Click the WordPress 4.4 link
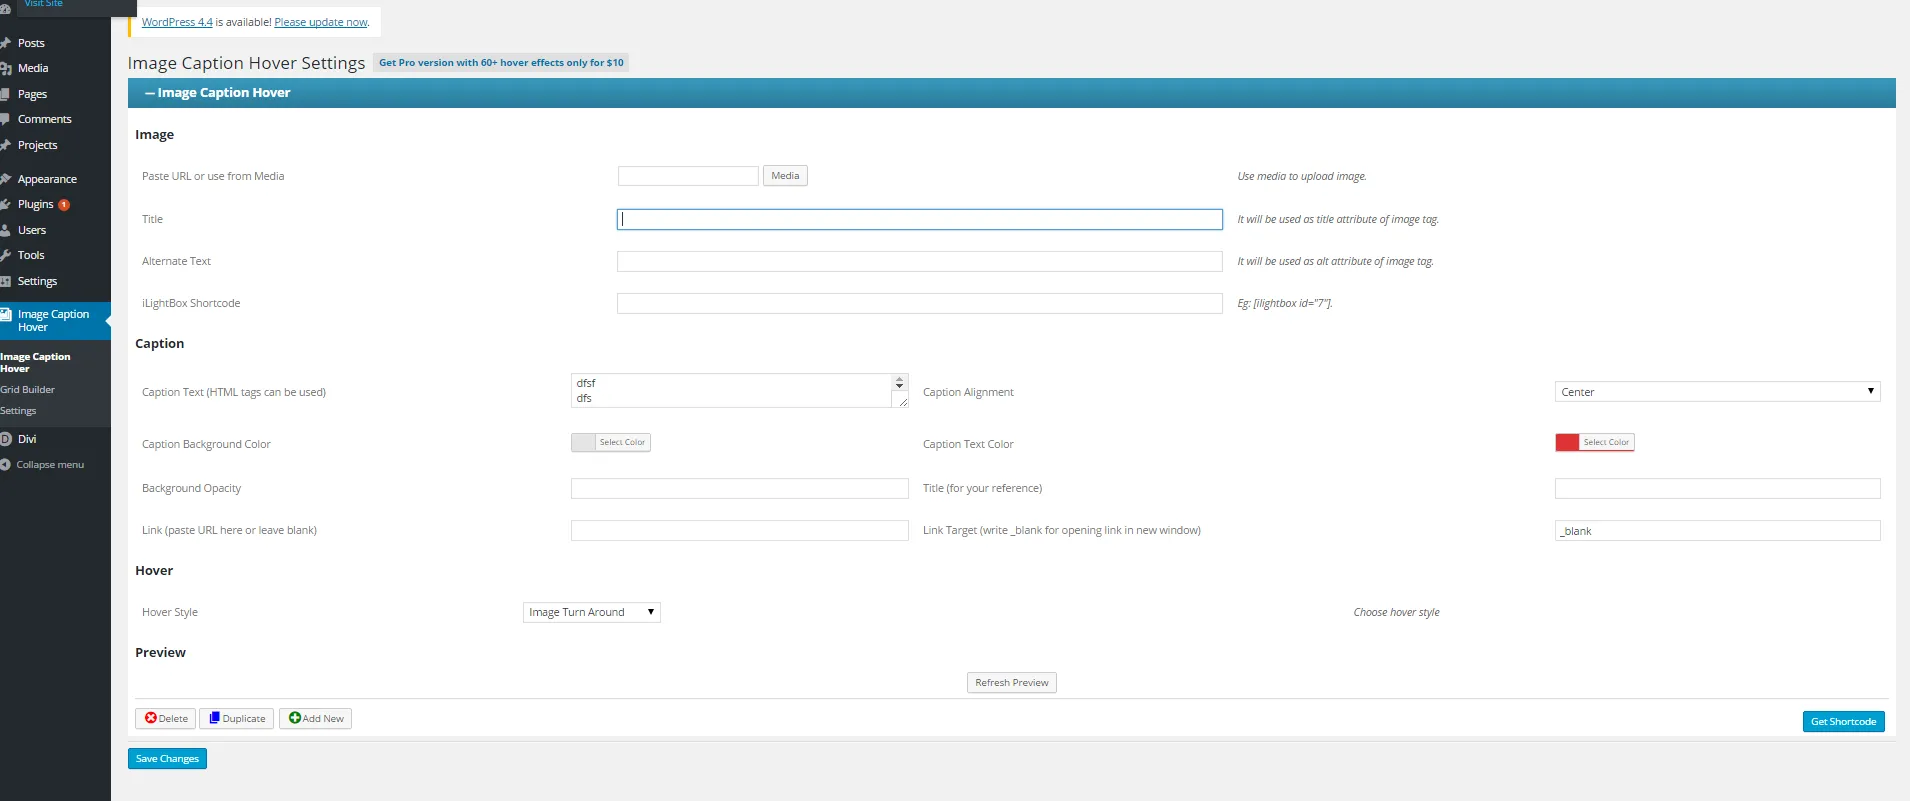The height and width of the screenshot is (801, 1910). (x=177, y=22)
